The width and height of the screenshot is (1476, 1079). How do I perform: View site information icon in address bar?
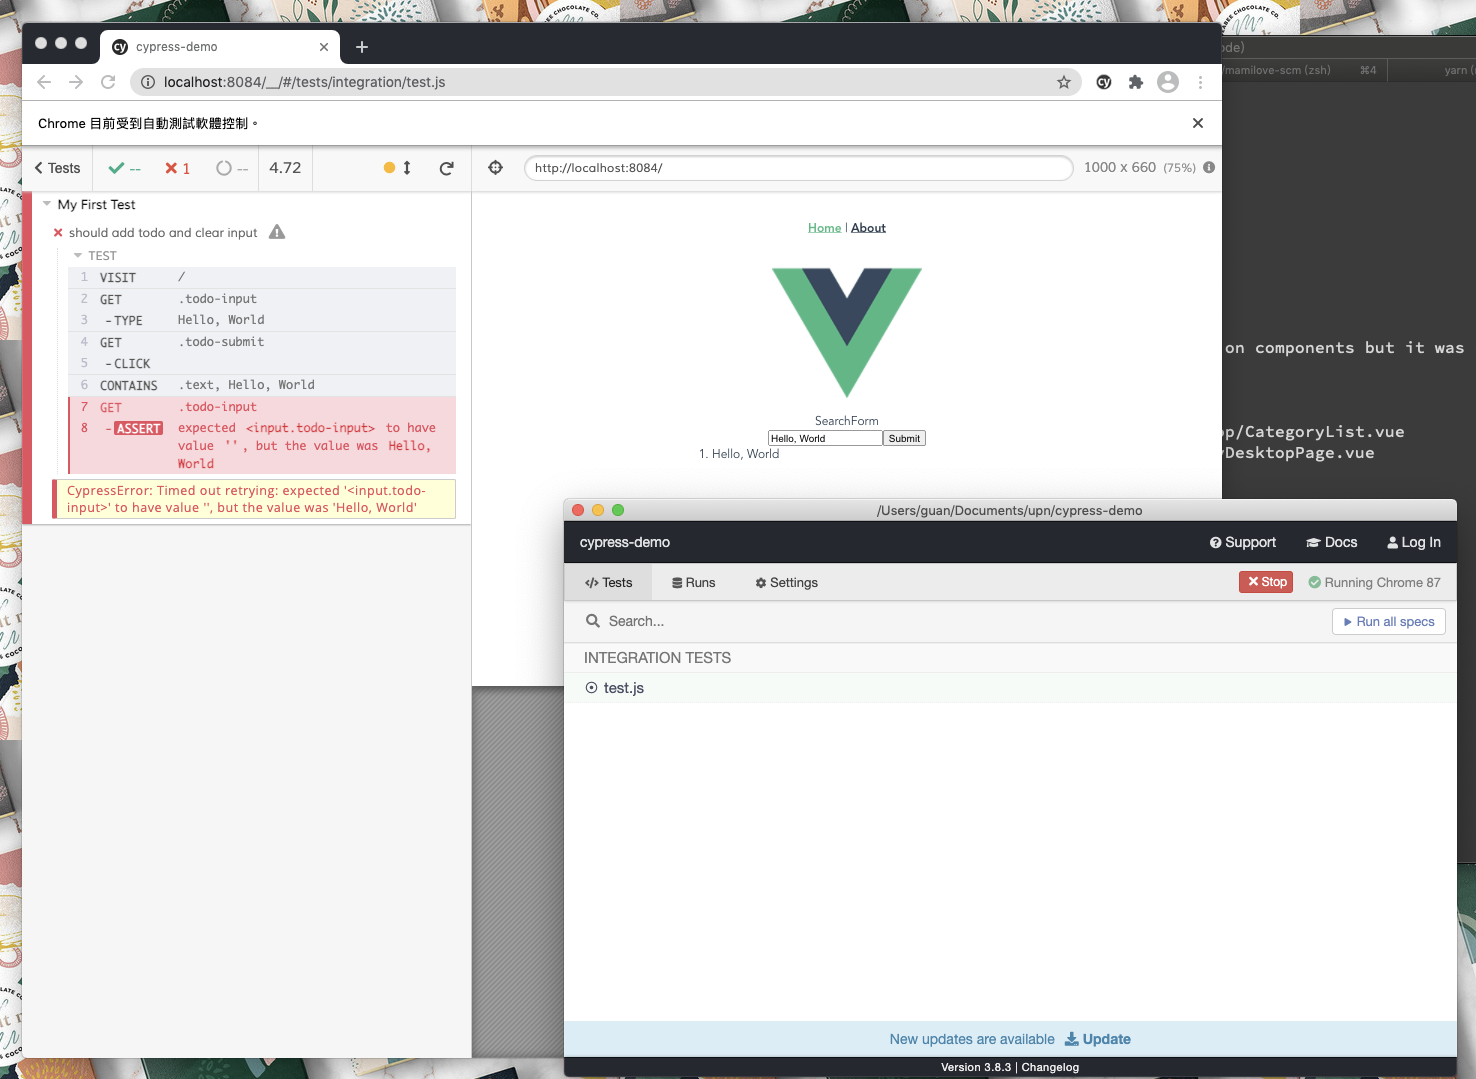pyautogui.click(x=148, y=82)
